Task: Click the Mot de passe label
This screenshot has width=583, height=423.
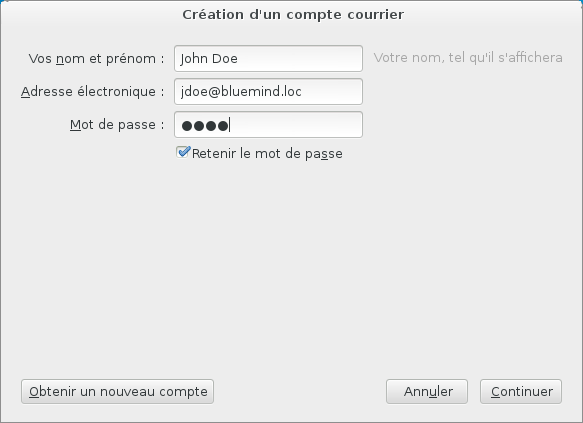Action: click(117, 125)
